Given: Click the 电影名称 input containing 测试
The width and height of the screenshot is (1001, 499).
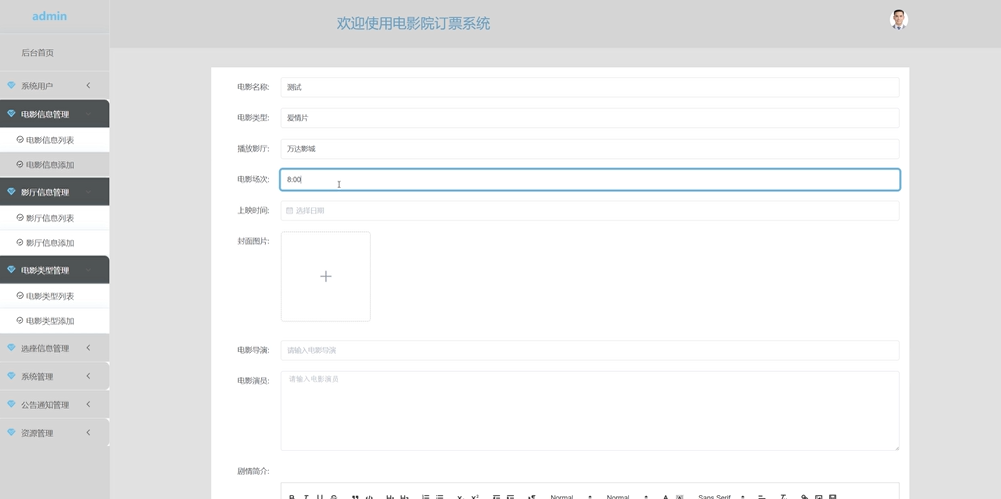Looking at the screenshot, I should pyautogui.click(x=590, y=87).
